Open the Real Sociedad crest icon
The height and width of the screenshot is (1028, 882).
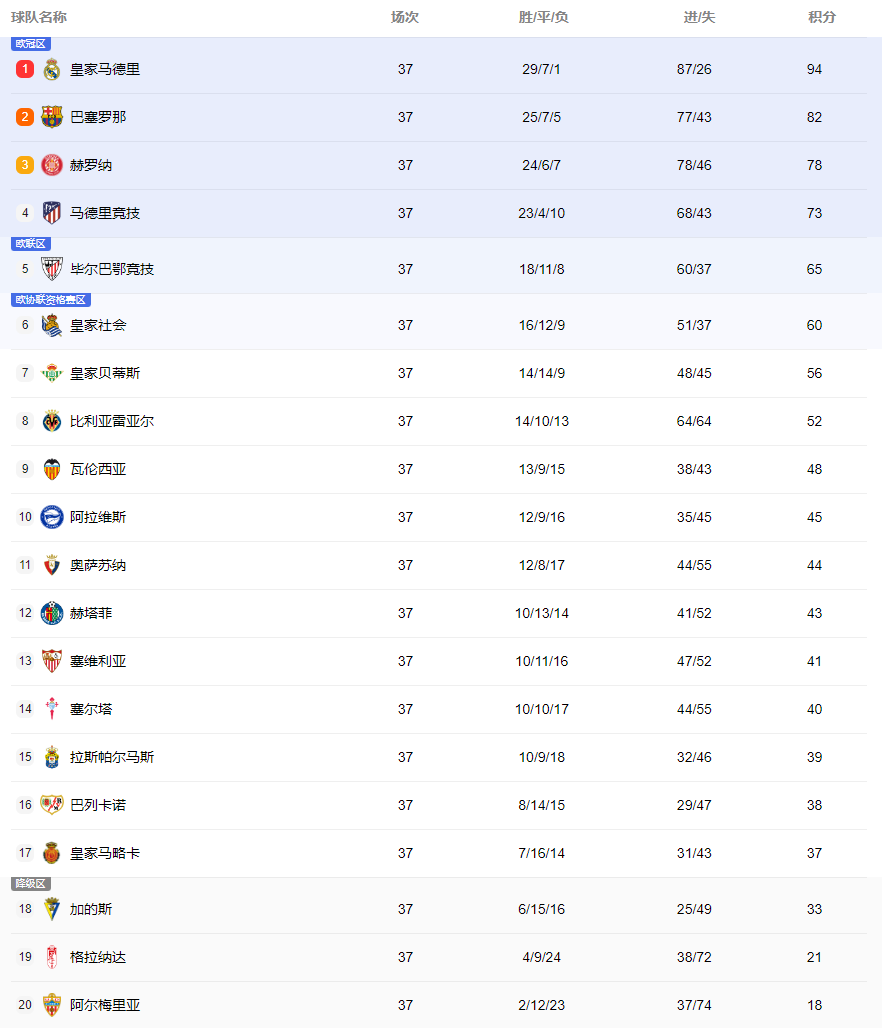tap(52, 325)
